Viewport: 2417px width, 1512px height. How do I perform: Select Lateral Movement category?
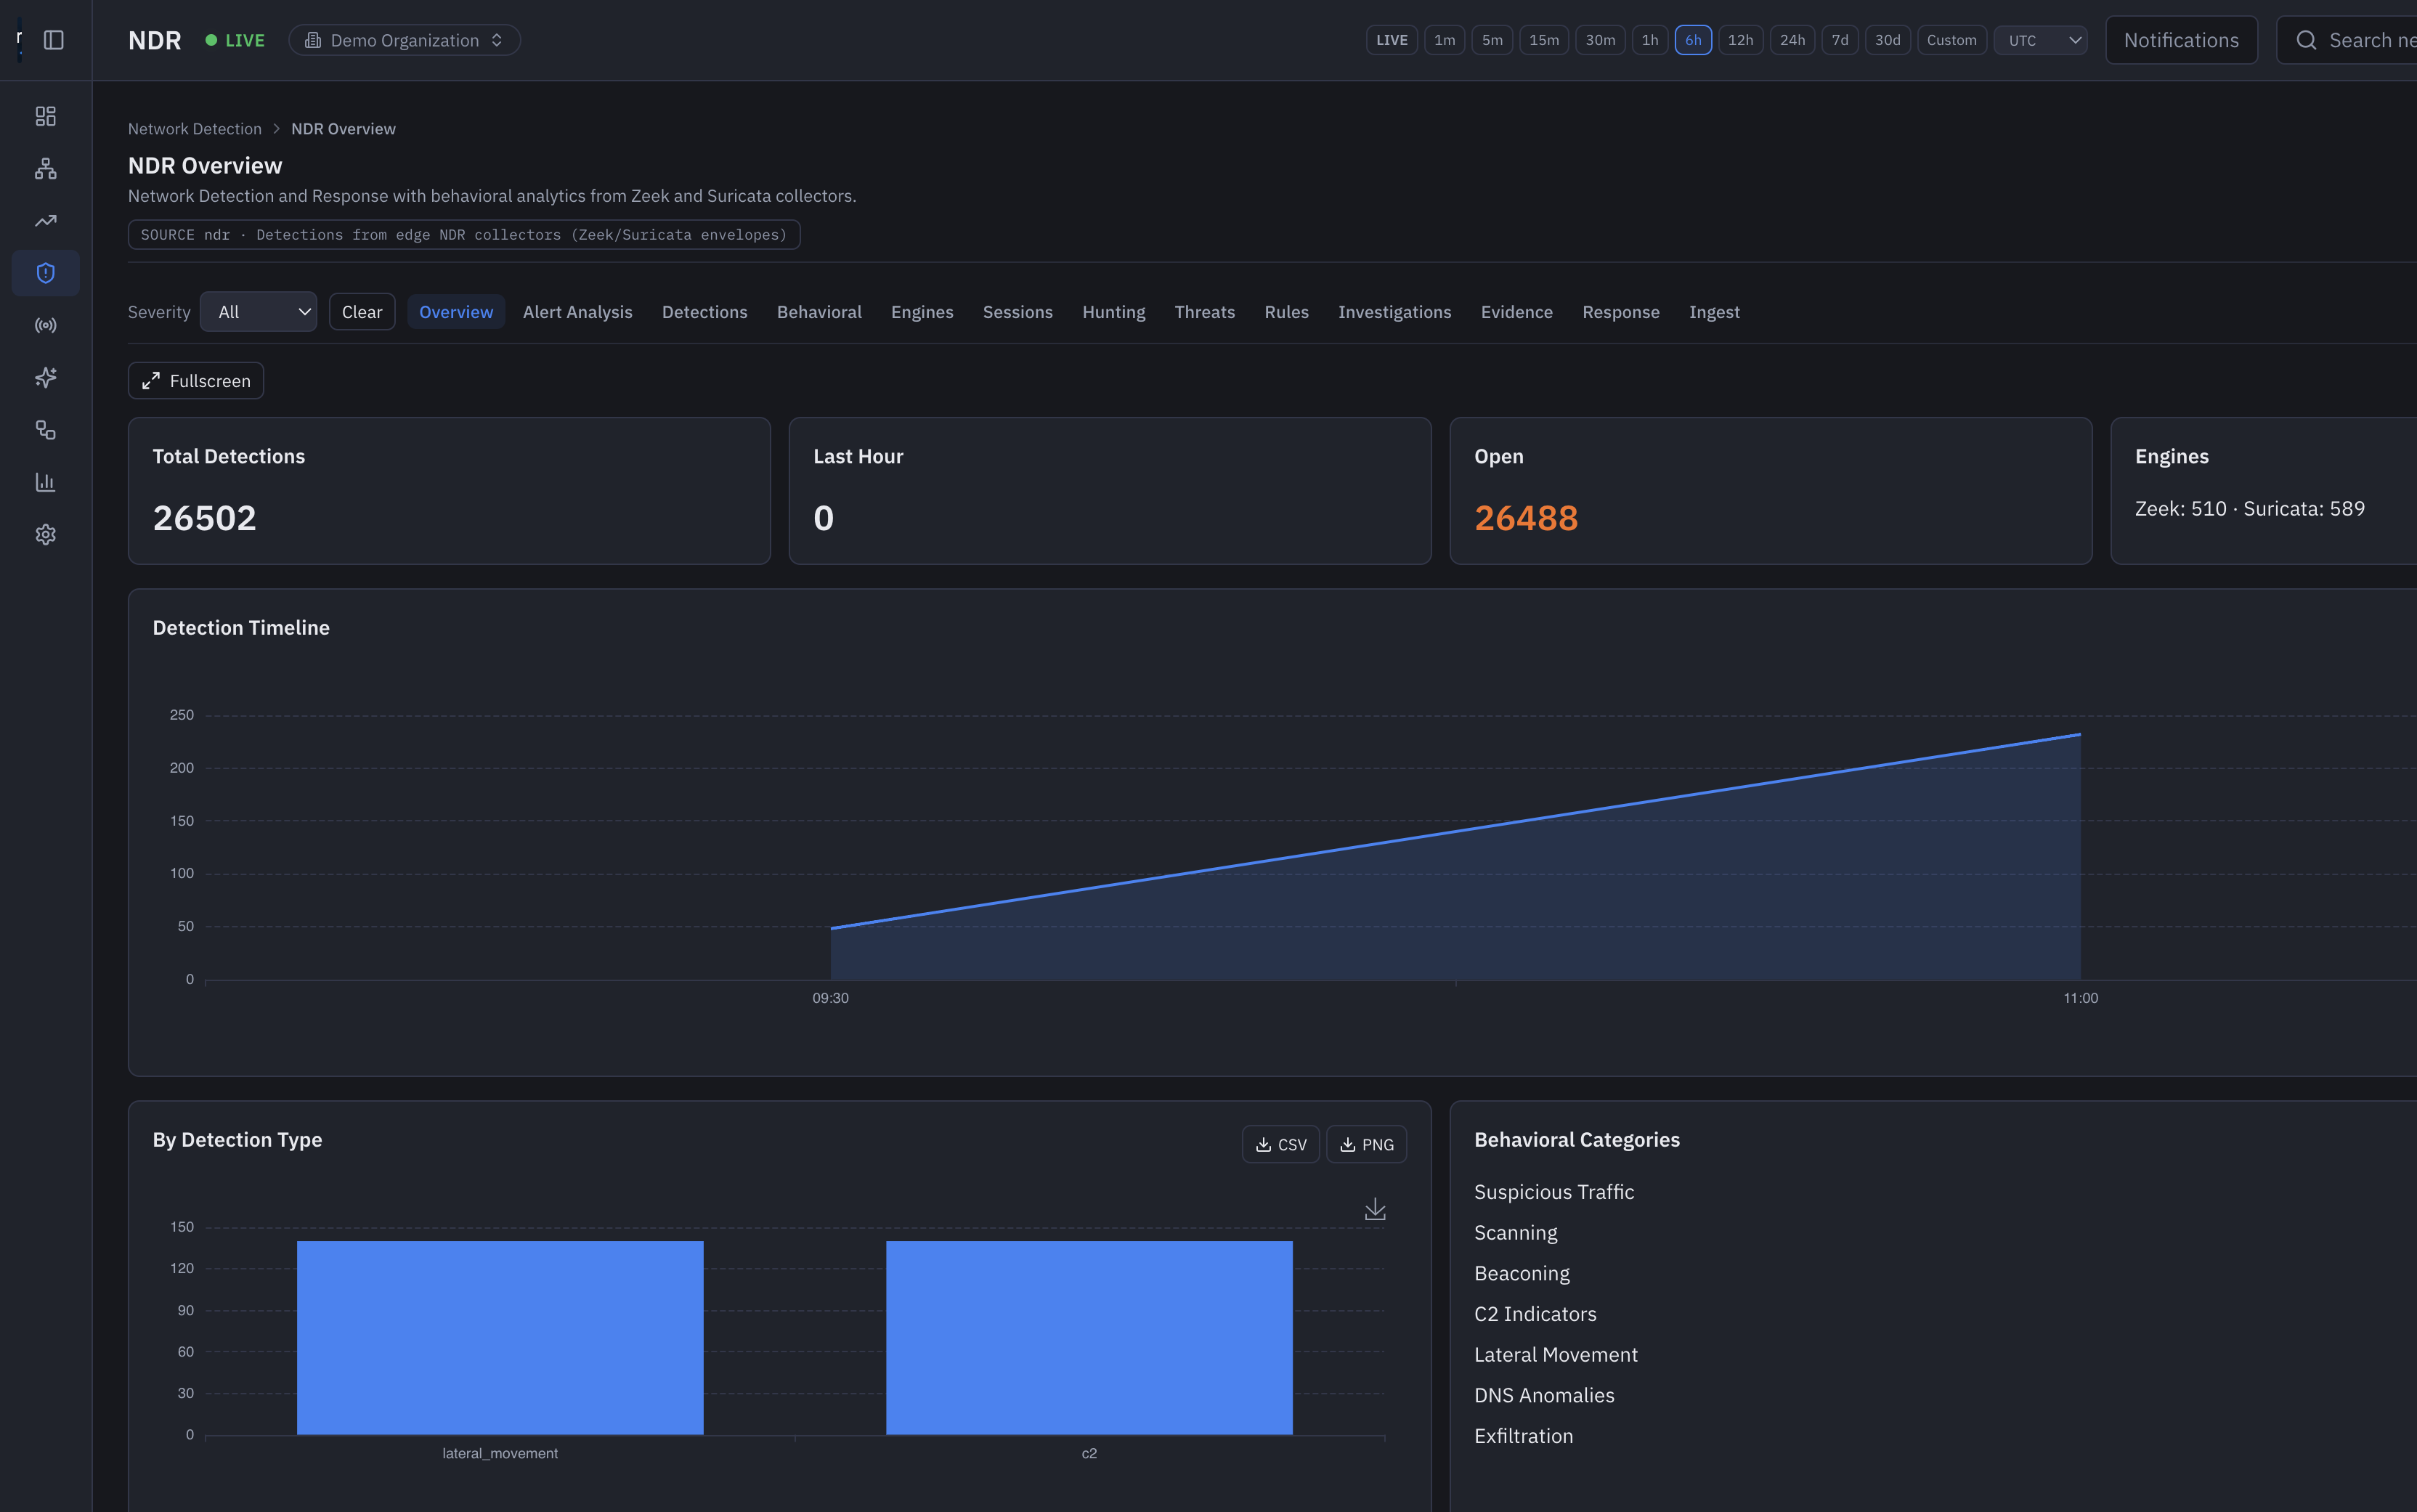[x=1555, y=1355]
